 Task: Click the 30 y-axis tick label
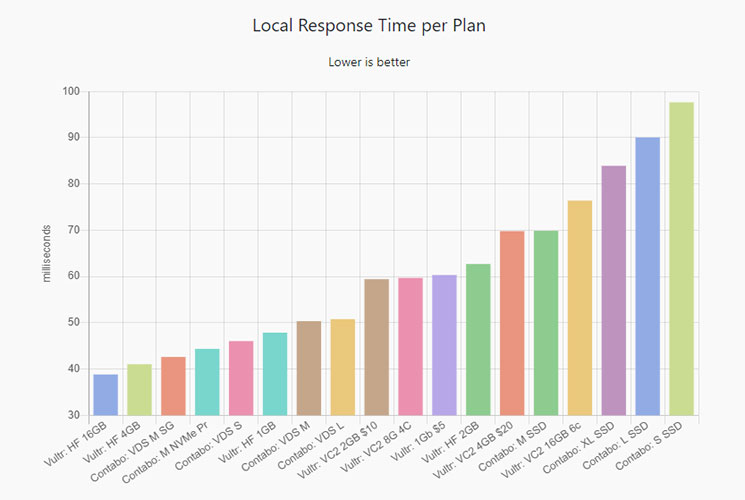(74, 415)
